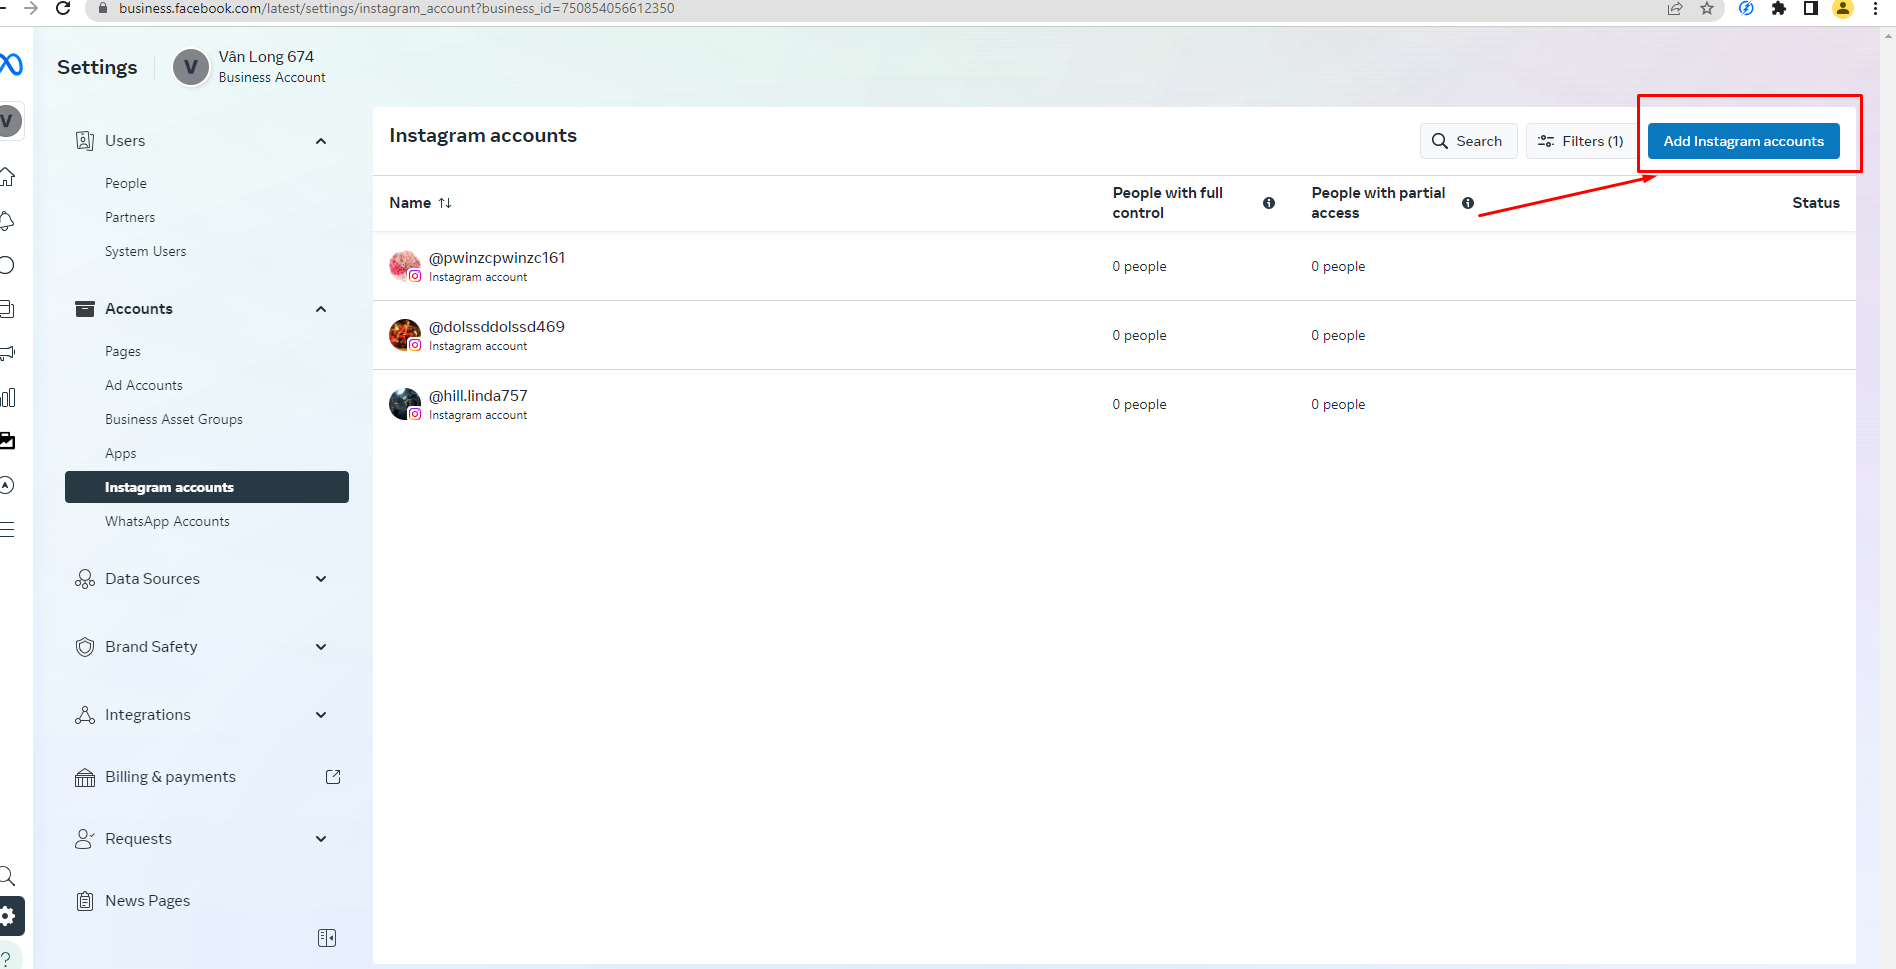Click the Vân Long 674 account avatar
1896x969 pixels.
click(x=191, y=67)
